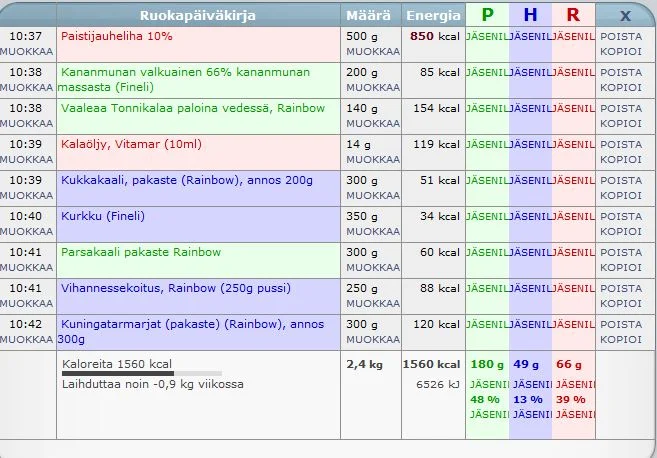Delete Kuningatarmarjat entry with POISTA
The height and width of the screenshot is (458, 657).
coord(621,324)
